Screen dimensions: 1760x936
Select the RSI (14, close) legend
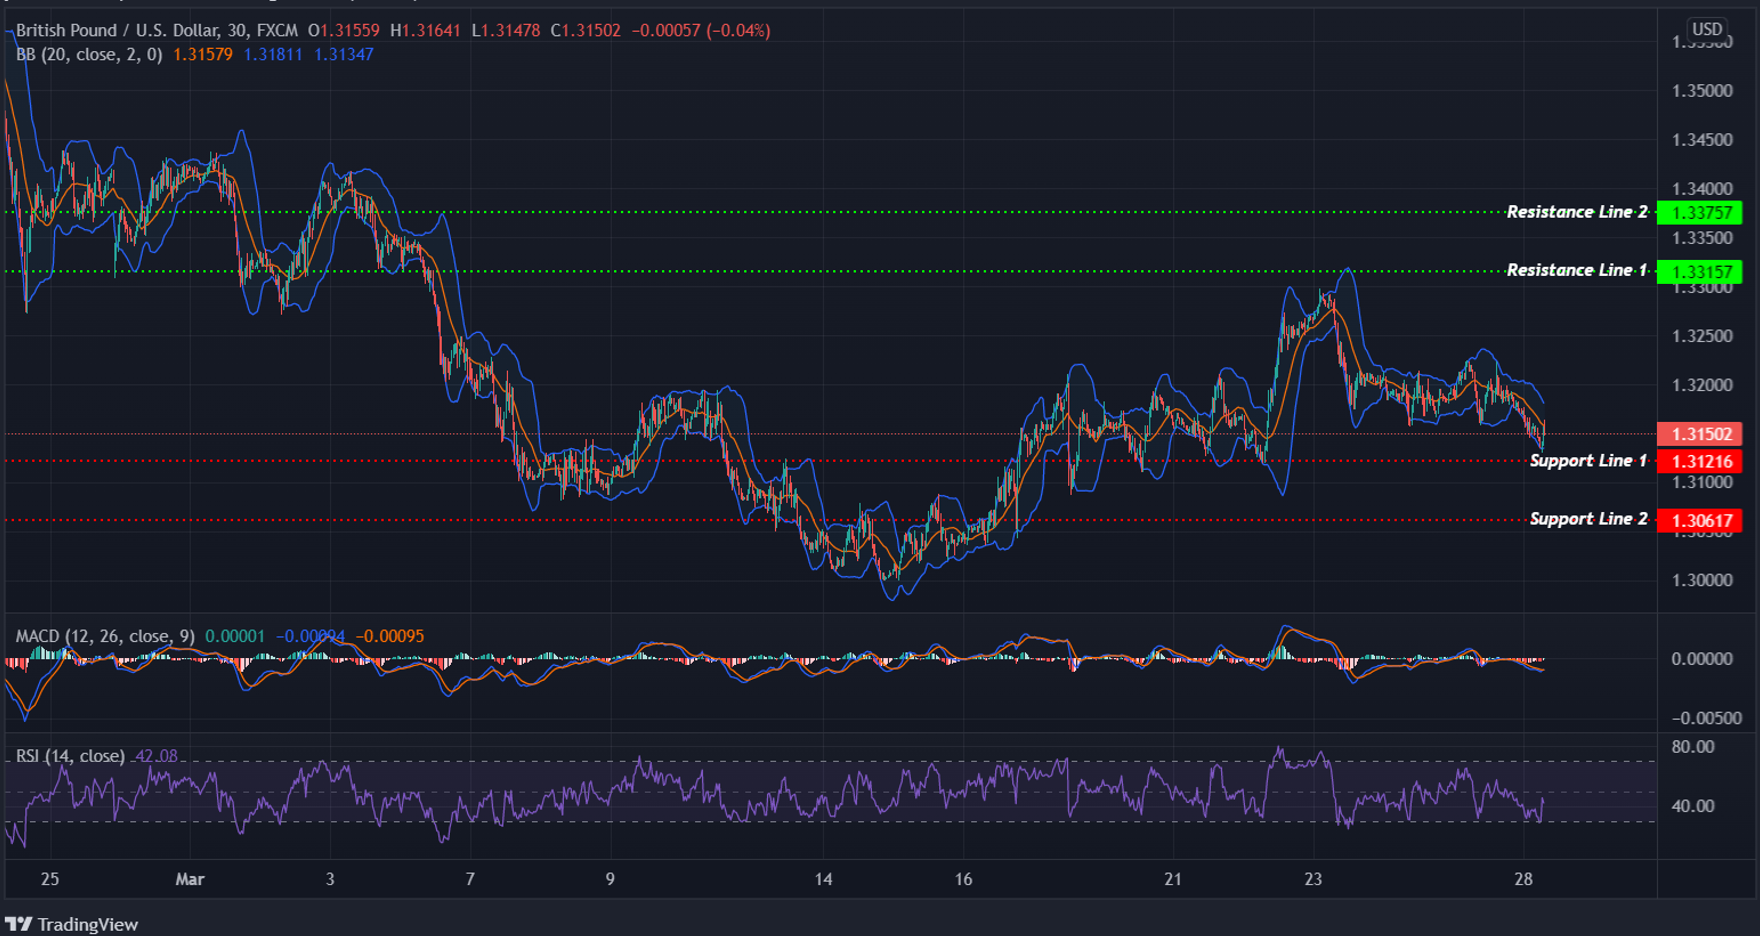70,756
